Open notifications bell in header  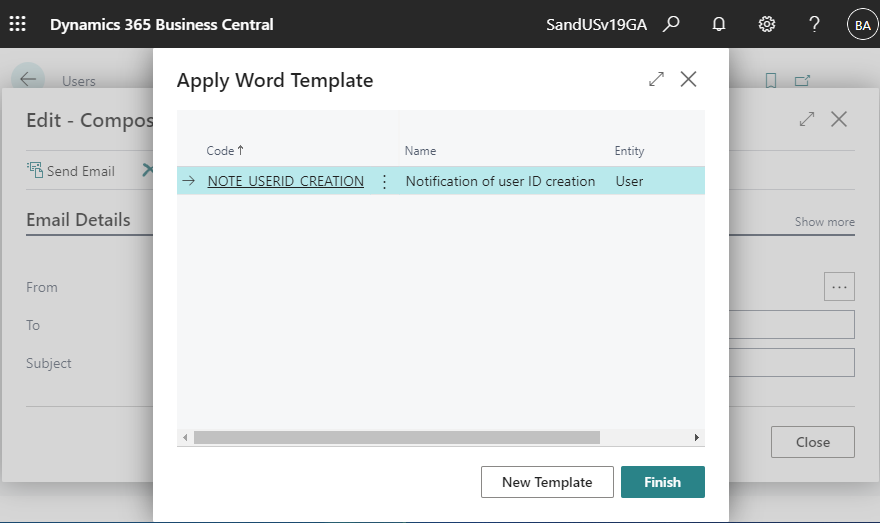pyautogui.click(x=718, y=24)
